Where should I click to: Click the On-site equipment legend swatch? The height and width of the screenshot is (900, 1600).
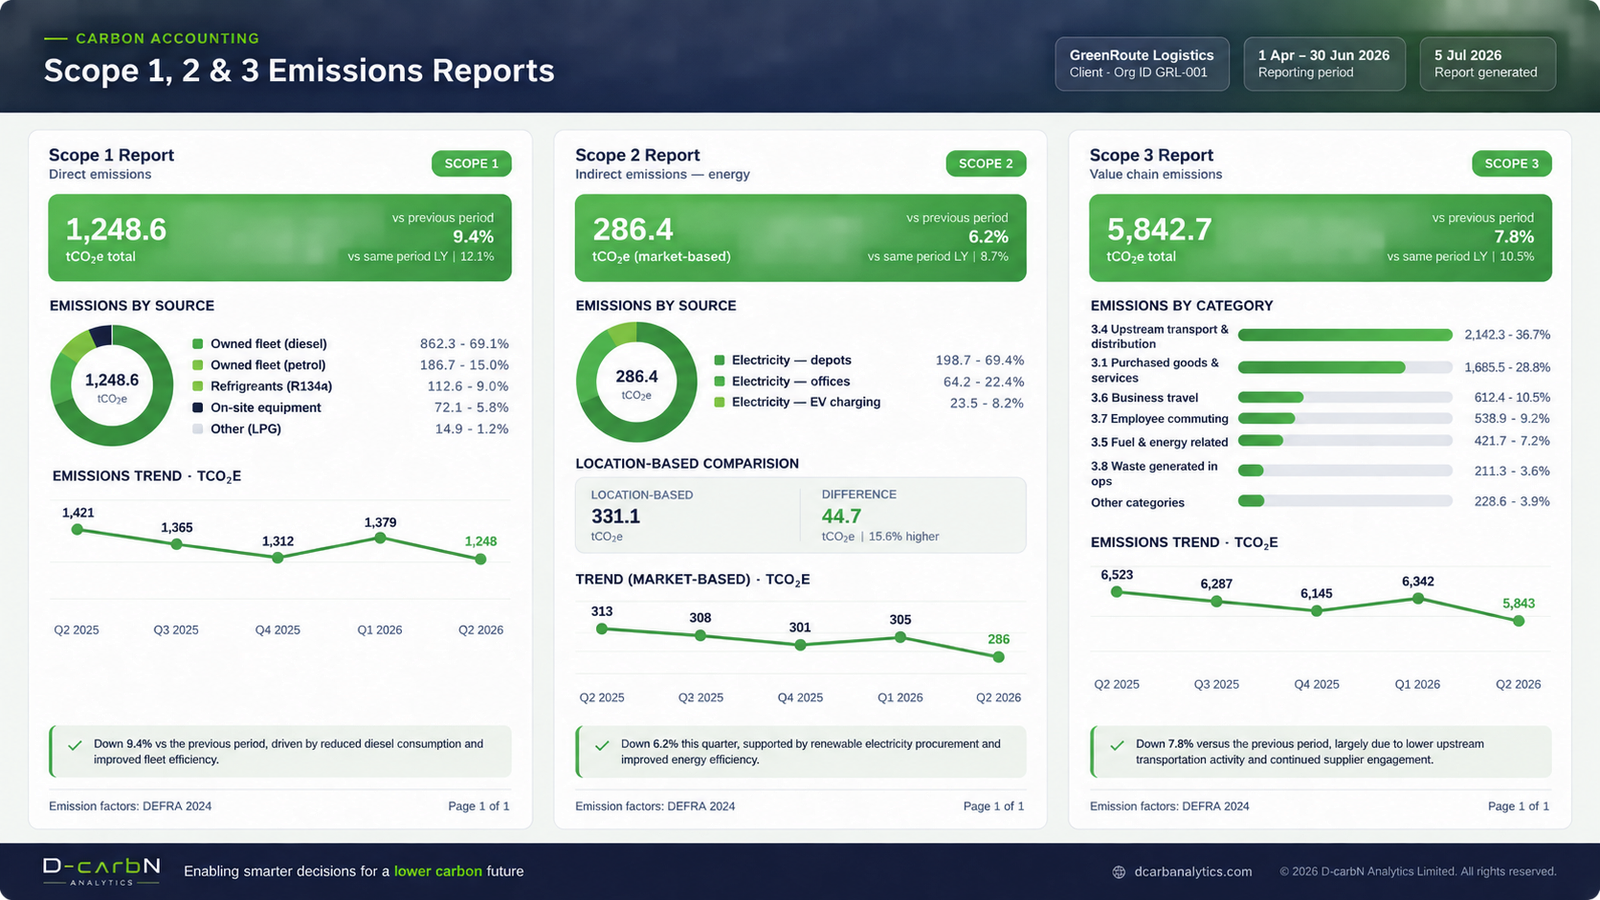click(198, 407)
